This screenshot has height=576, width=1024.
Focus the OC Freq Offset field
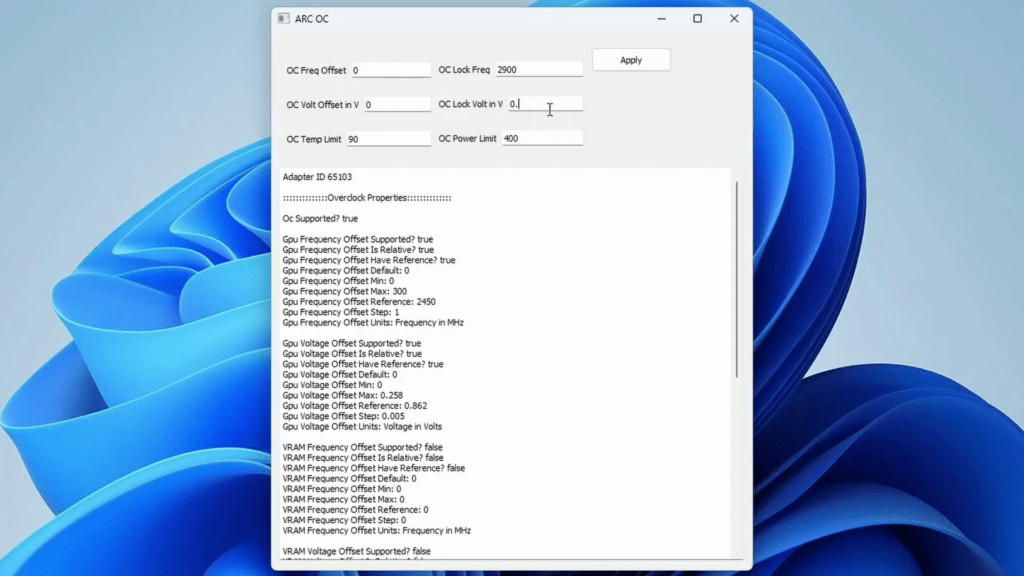tap(391, 70)
